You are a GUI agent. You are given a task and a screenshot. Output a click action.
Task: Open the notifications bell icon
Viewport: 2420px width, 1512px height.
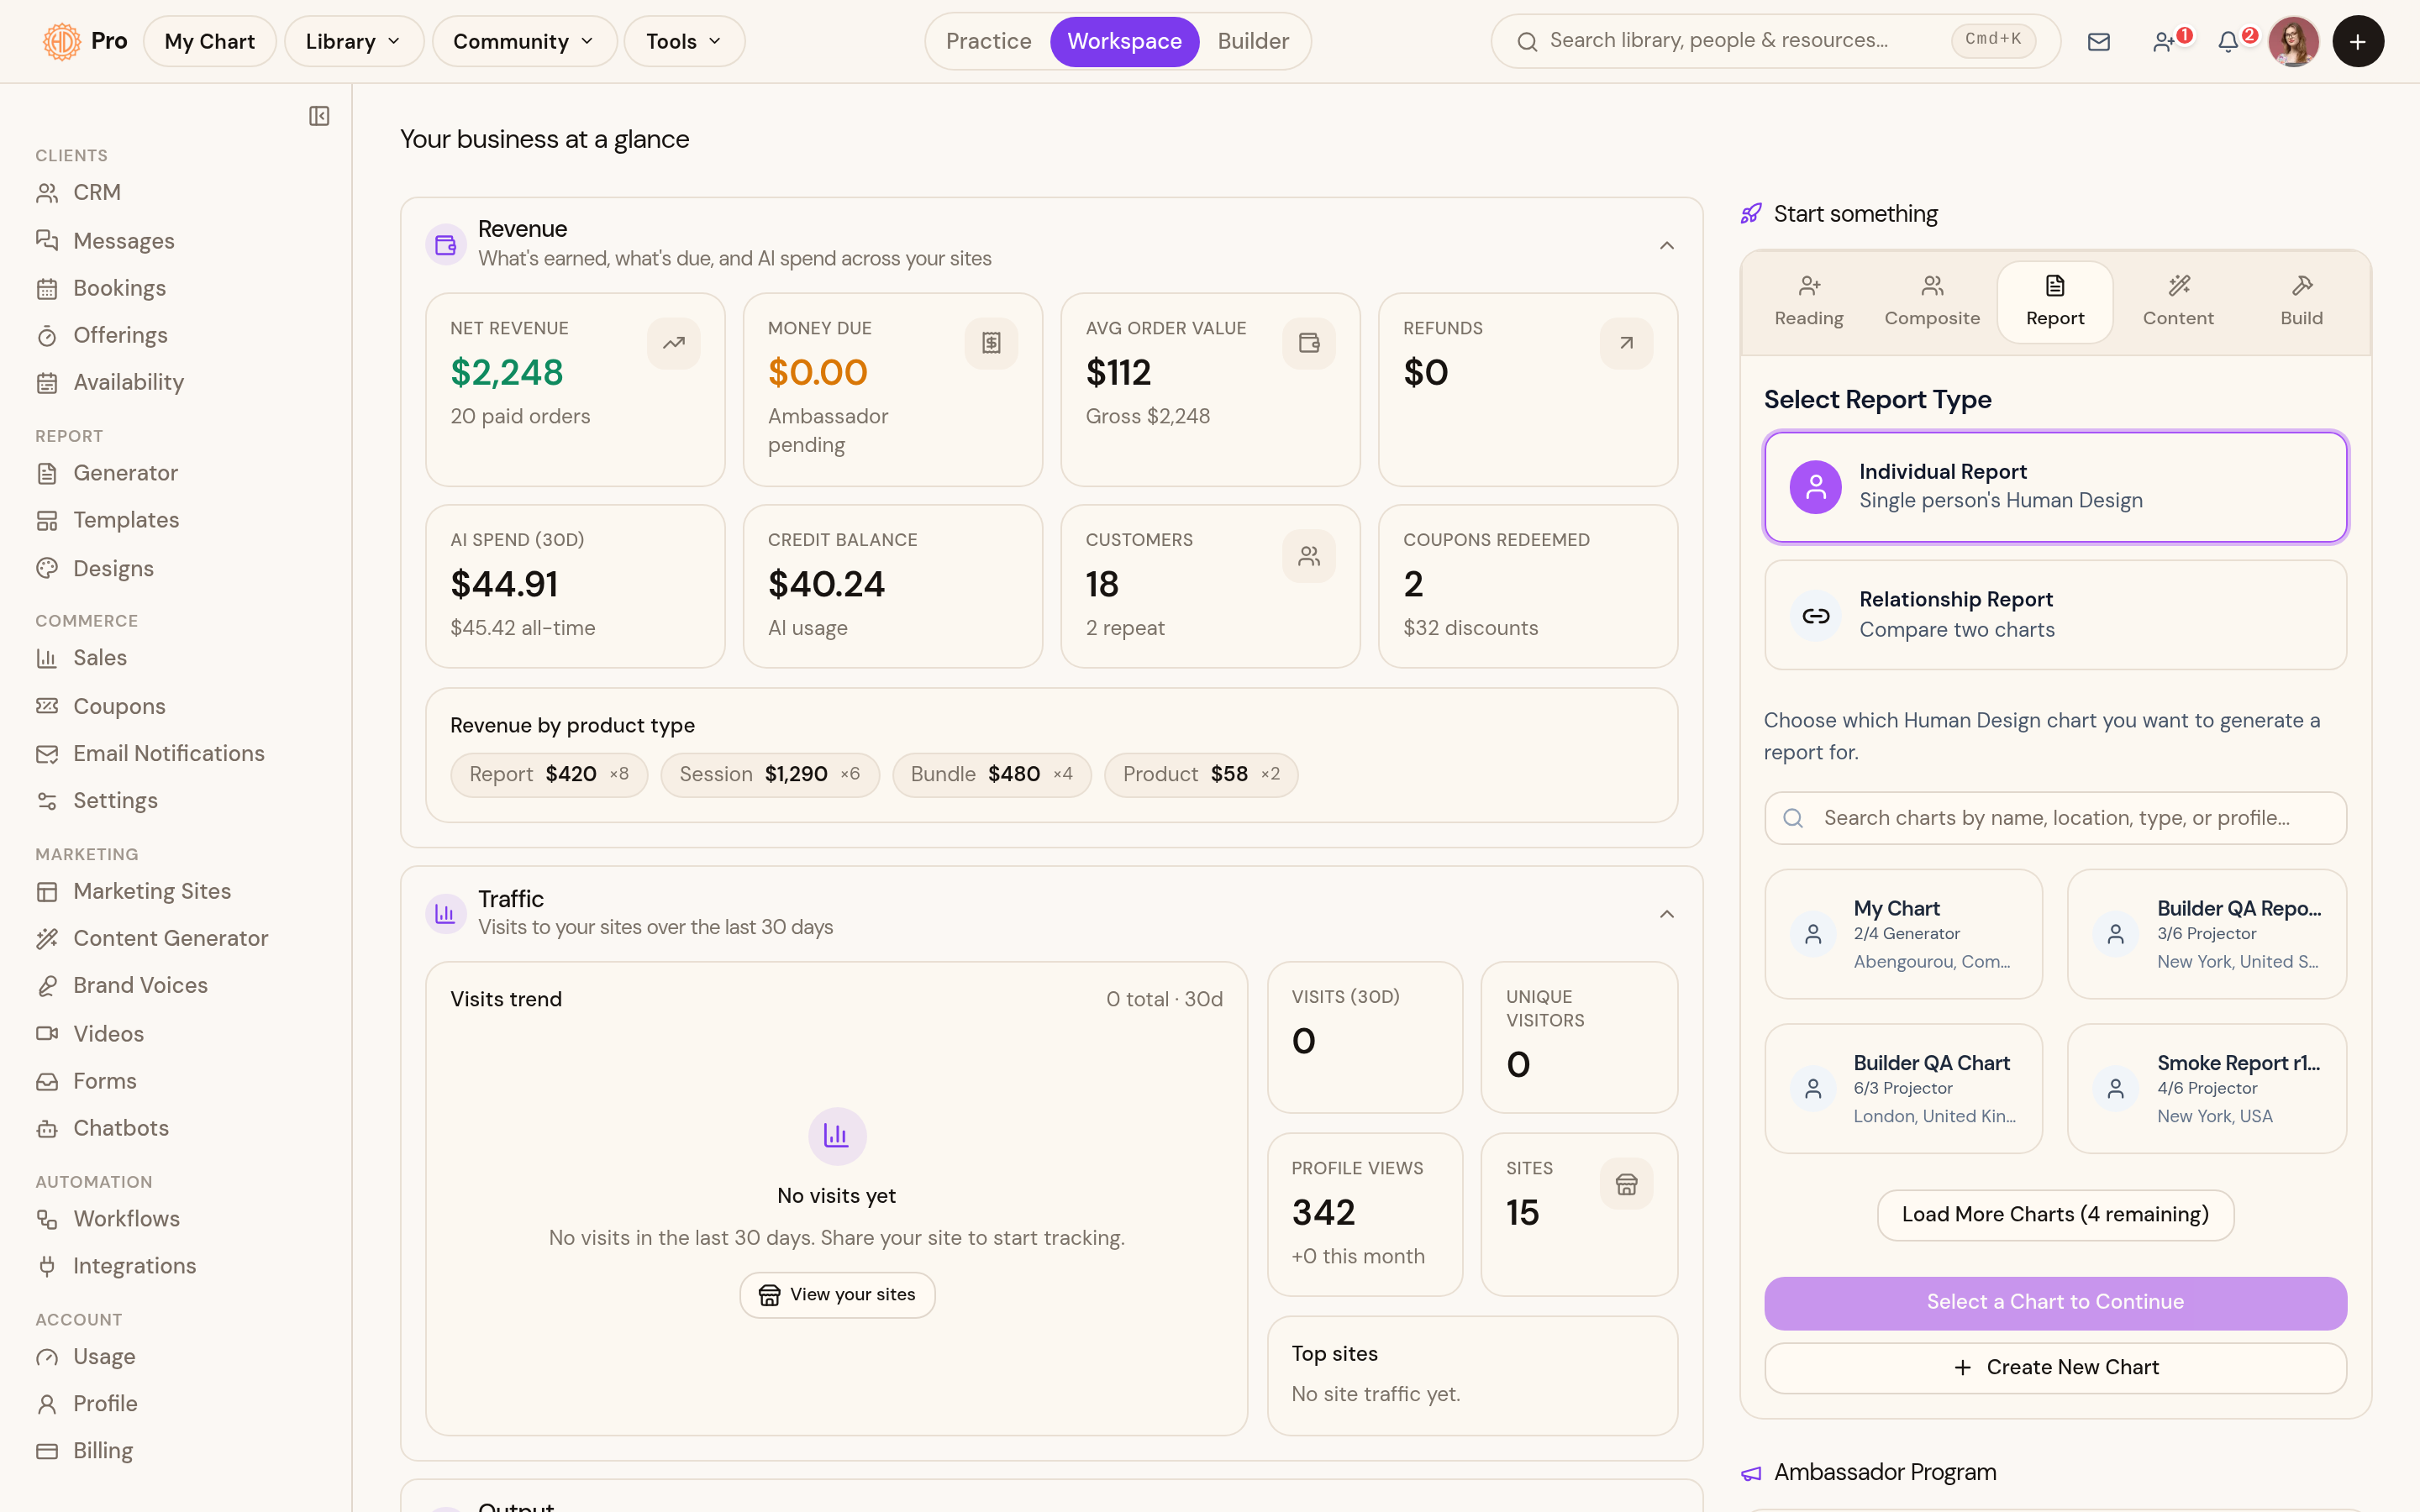(2228, 41)
